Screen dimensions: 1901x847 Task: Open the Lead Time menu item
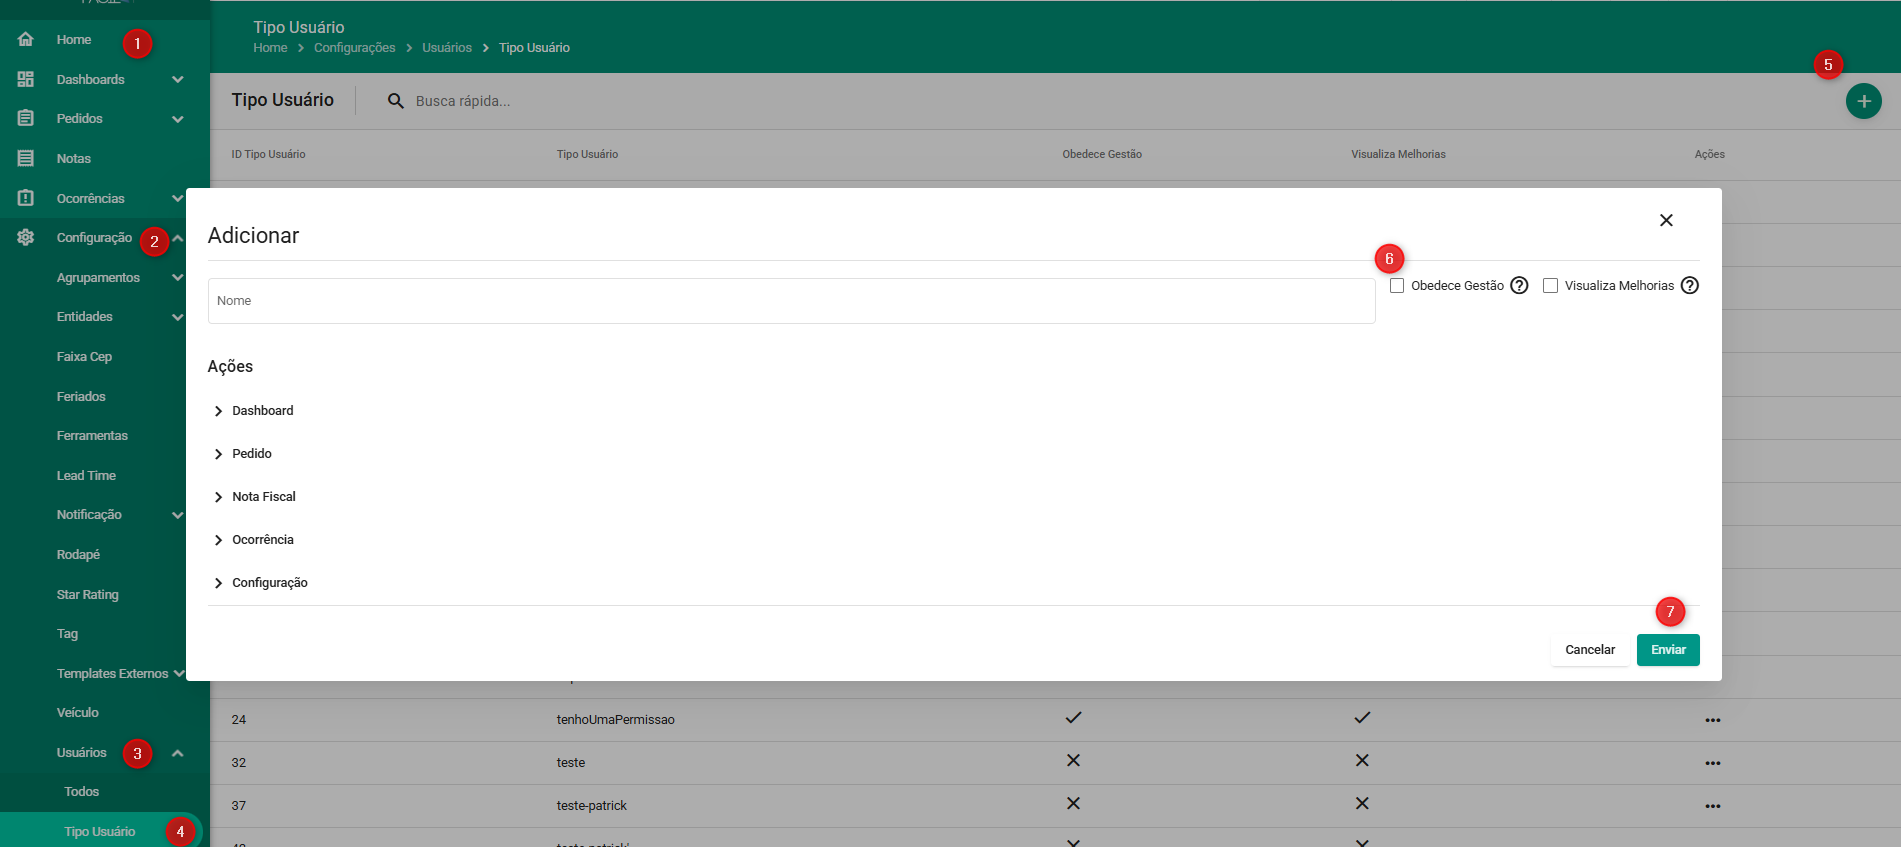[86, 475]
